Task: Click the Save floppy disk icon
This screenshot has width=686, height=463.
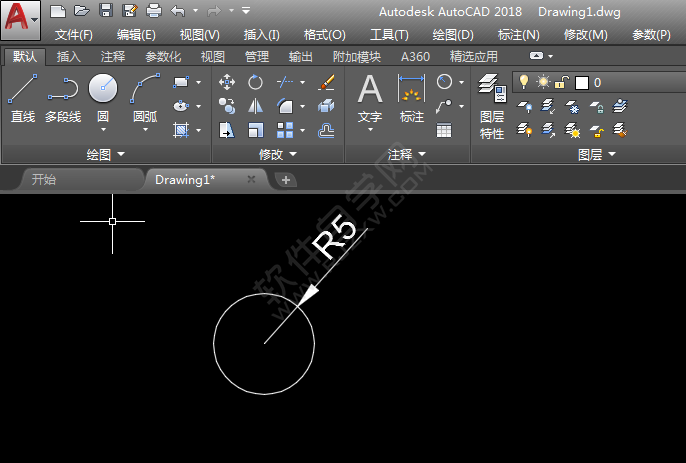Action: click(x=106, y=11)
